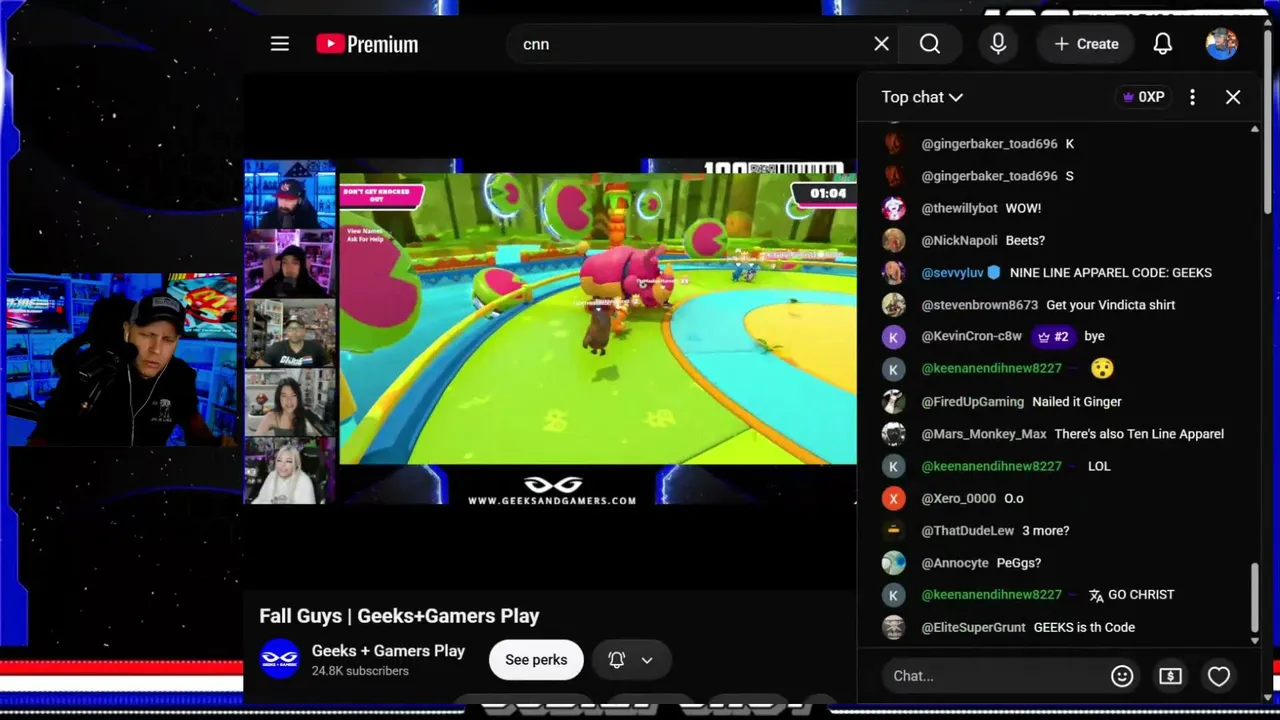Click the 'Nailed it Ginger' chat message
Screen dimensions: 1280x720
click(x=1077, y=402)
